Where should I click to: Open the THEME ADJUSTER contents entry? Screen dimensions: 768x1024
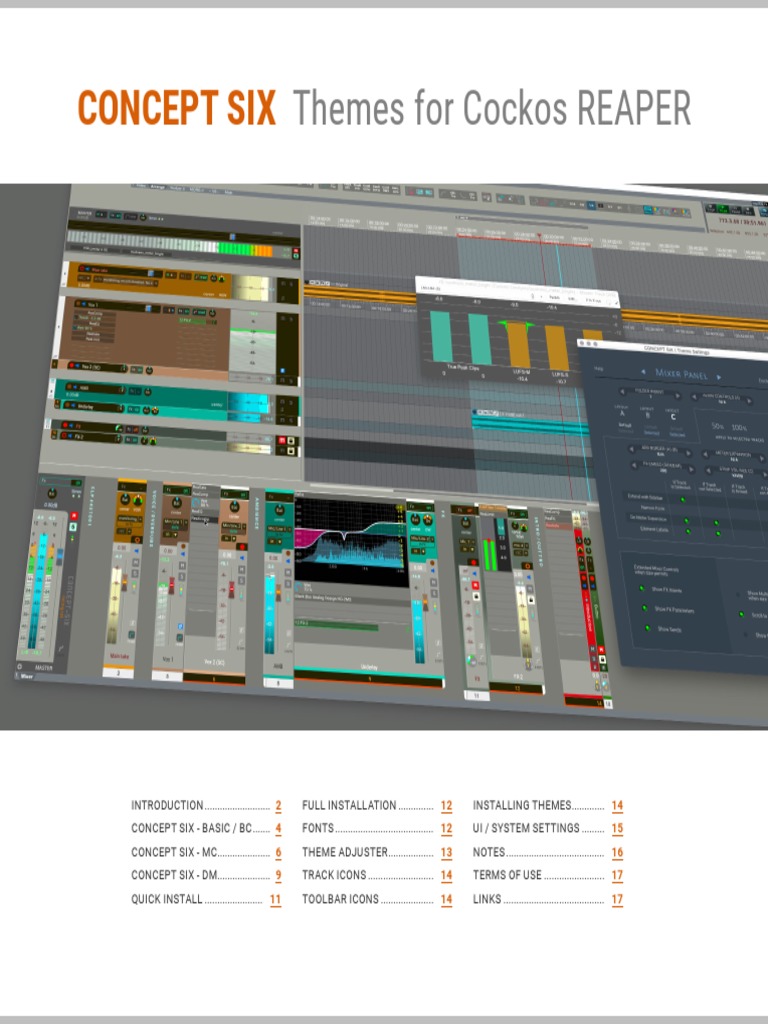click(x=377, y=852)
